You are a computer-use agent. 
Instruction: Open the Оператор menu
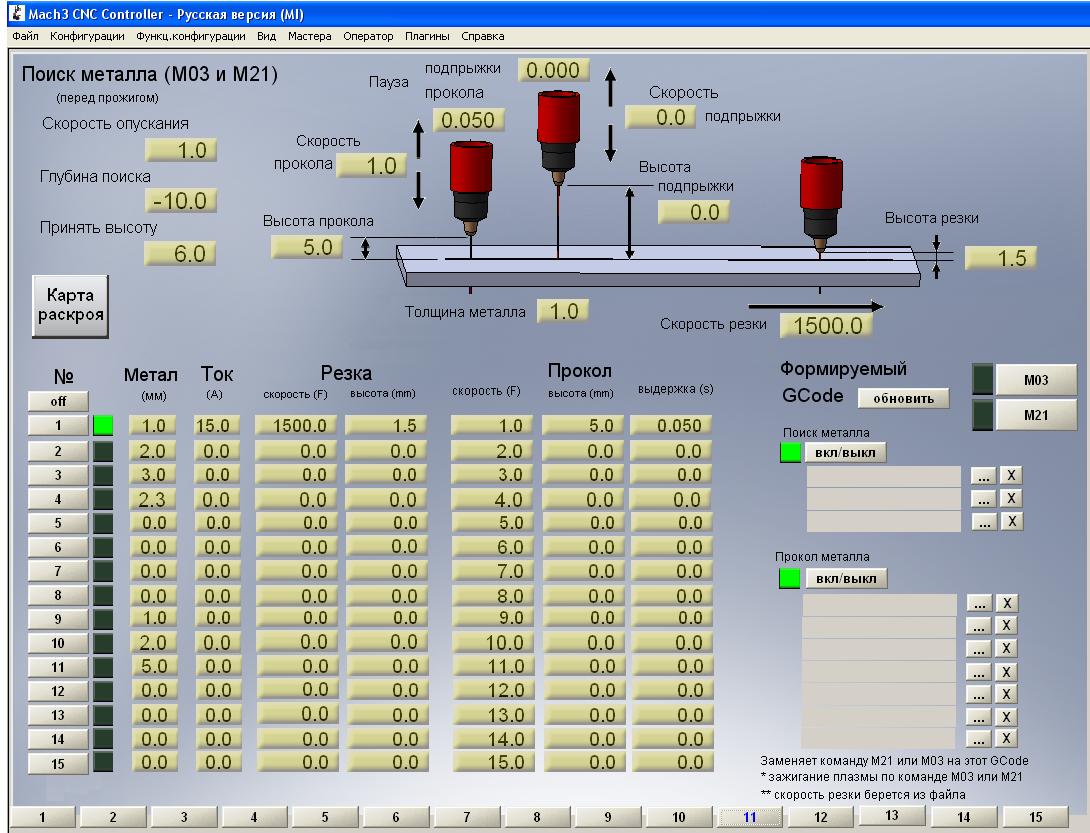(x=368, y=36)
